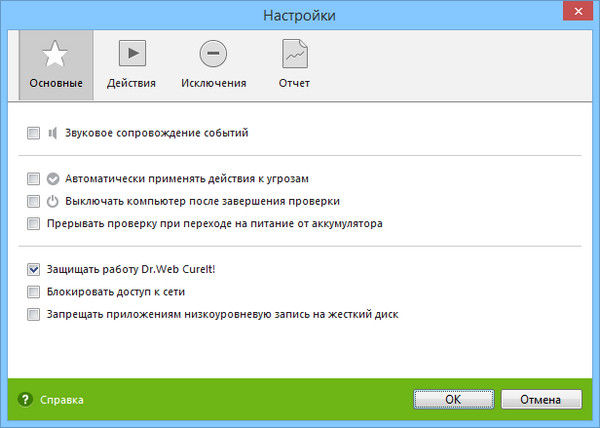The image size is (600, 428).
Task: Enable Блокировать доступ к сети checkbox
Action: (x=34, y=292)
